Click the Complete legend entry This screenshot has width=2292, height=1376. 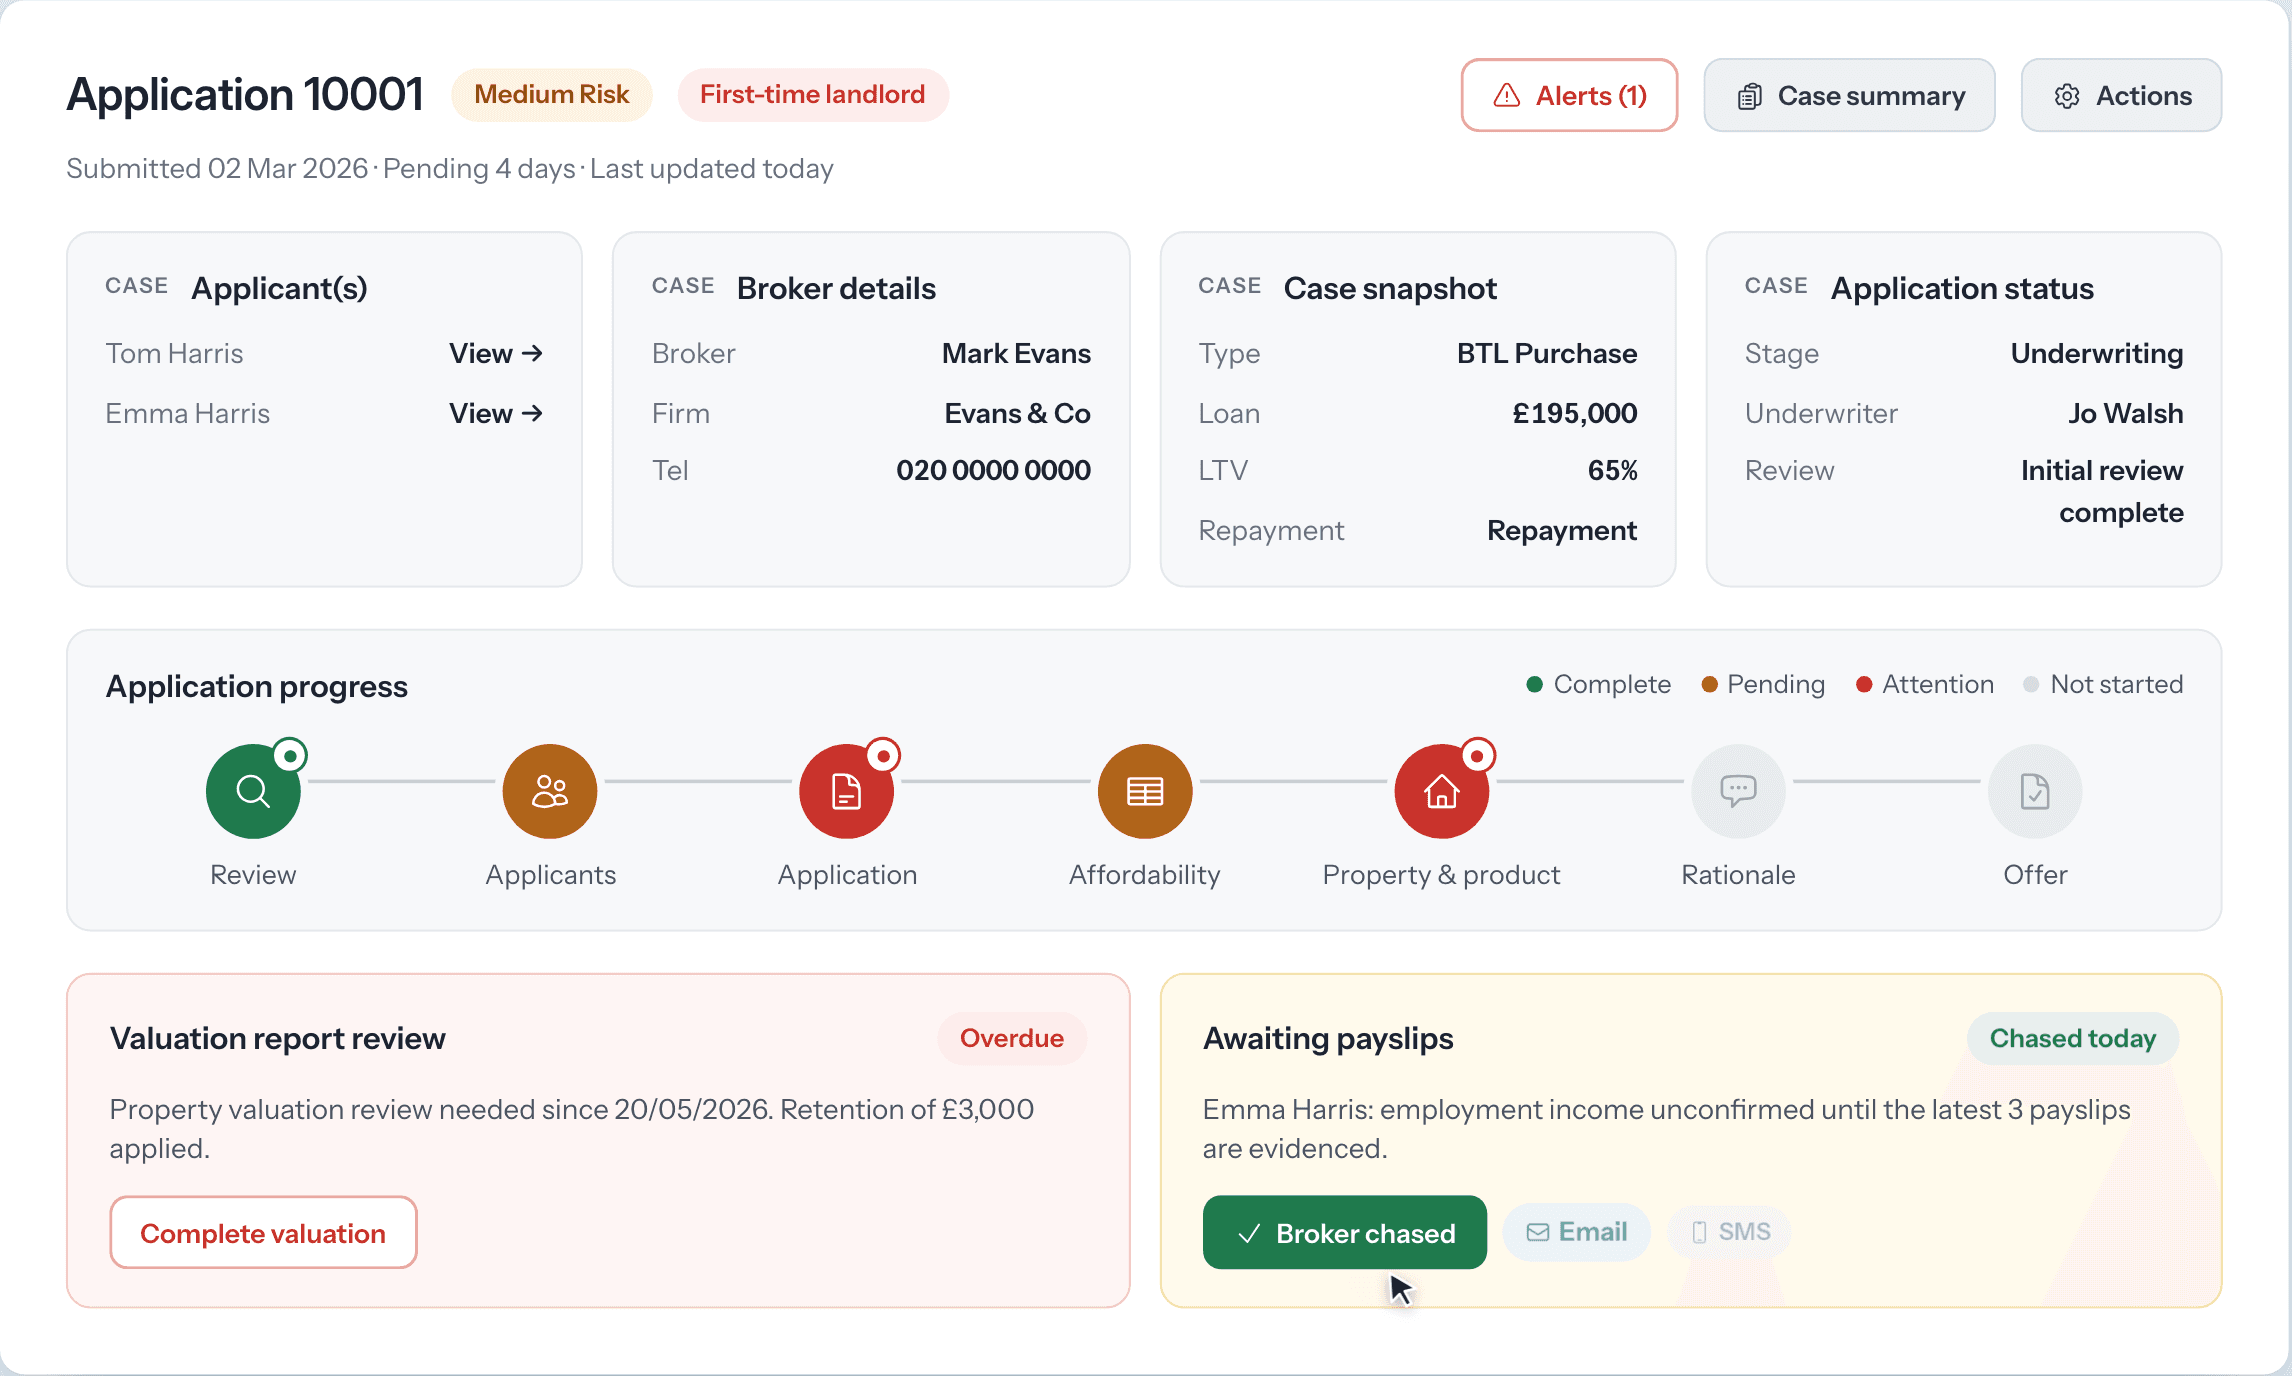click(x=1599, y=684)
